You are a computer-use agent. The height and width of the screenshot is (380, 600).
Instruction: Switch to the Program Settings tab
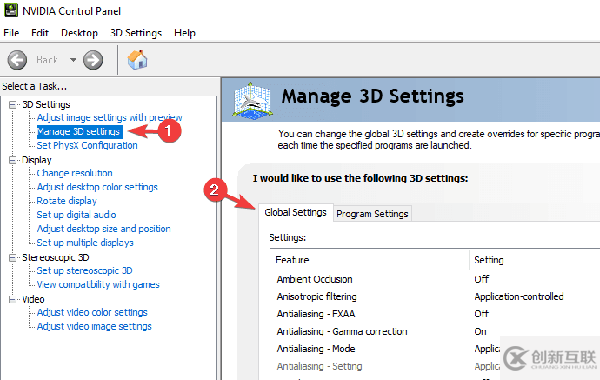[x=372, y=214]
